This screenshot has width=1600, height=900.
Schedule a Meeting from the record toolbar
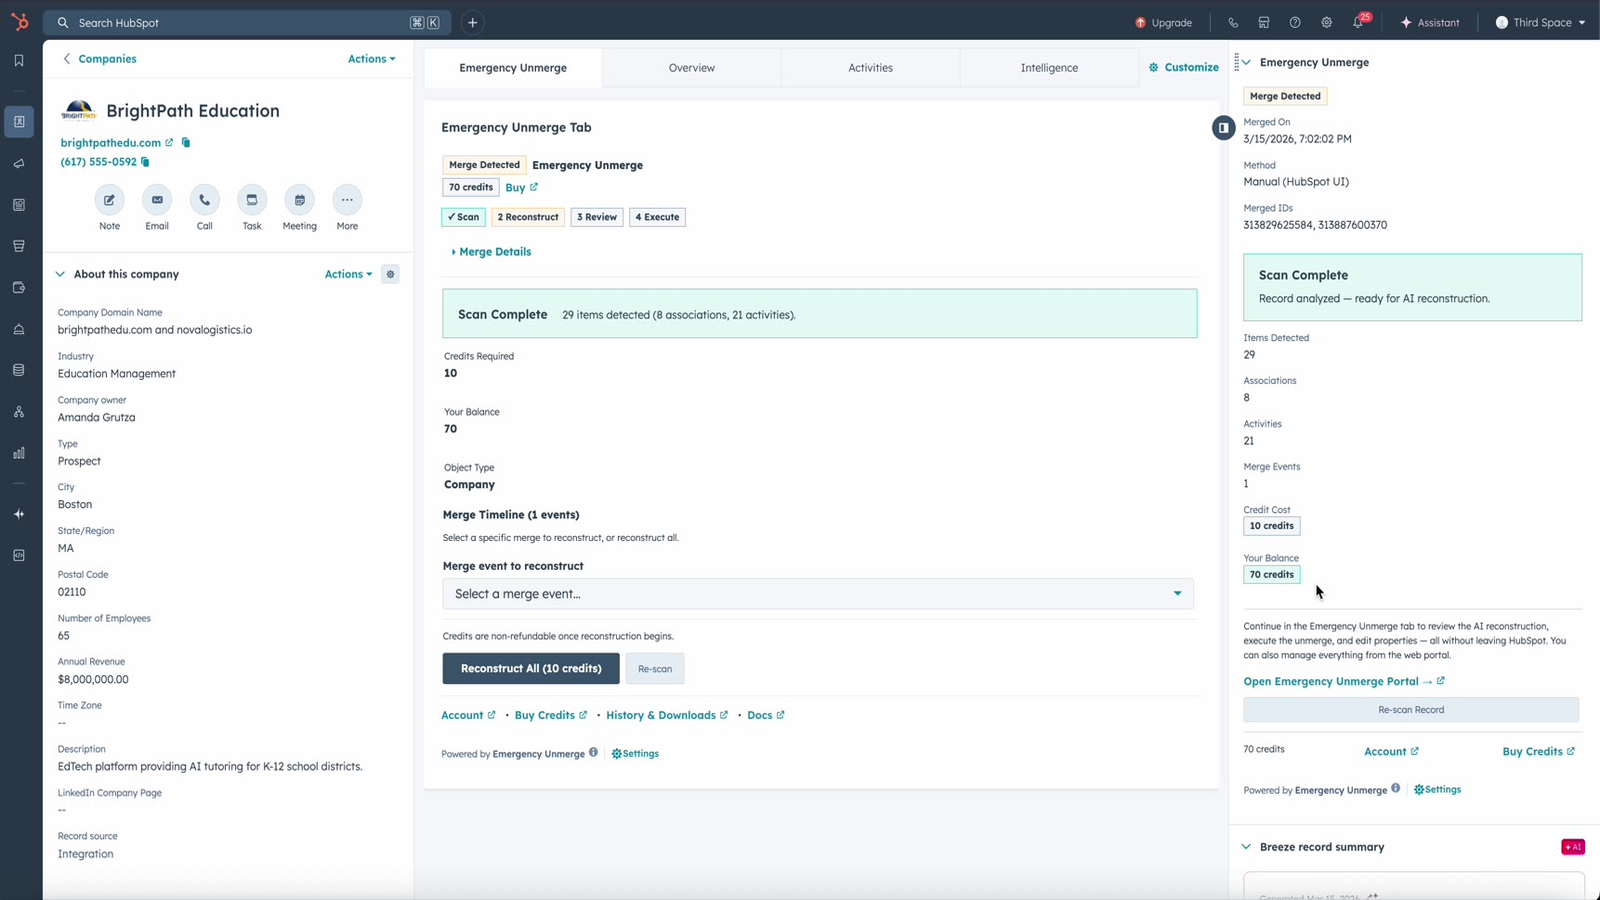pyautogui.click(x=299, y=199)
